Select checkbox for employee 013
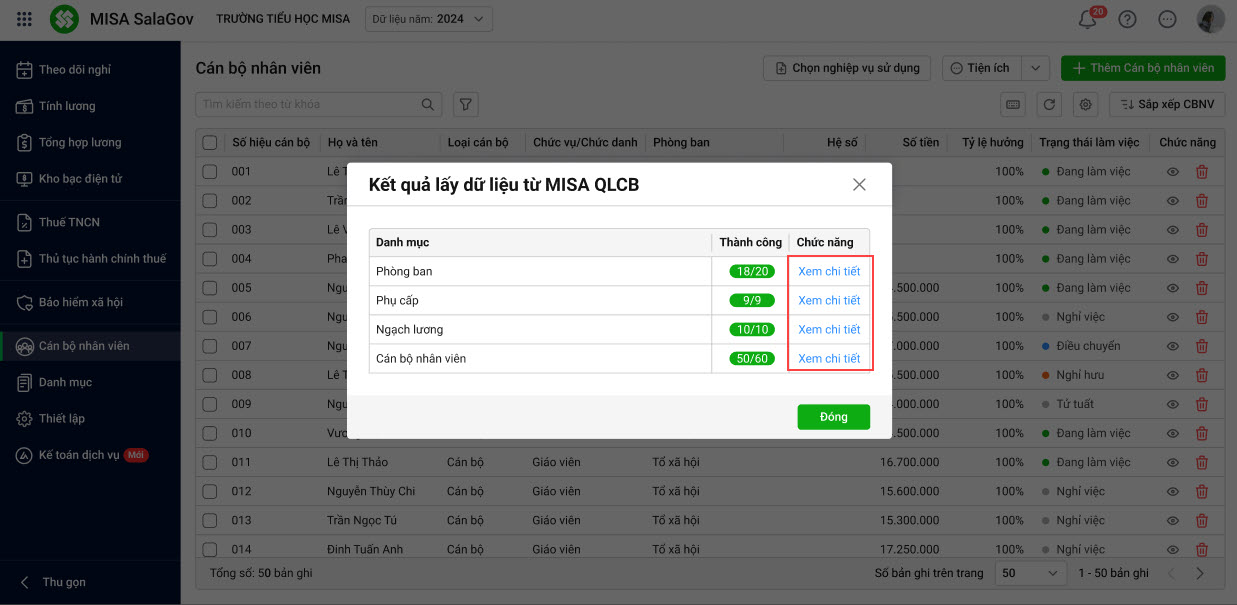Viewport: 1237px width, 605px height. [x=209, y=520]
